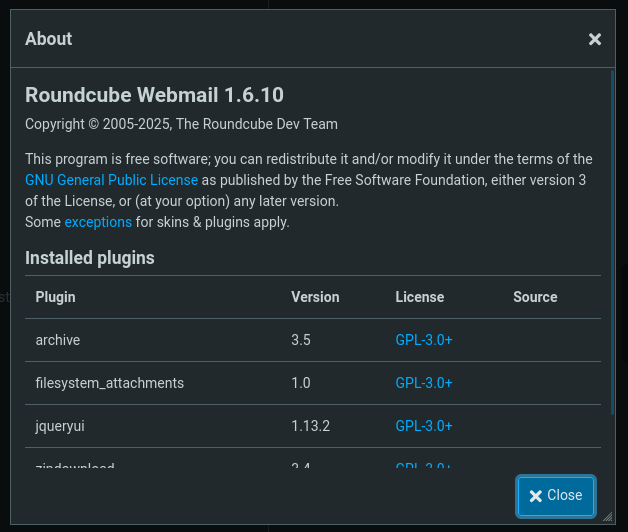The height and width of the screenshot is (532, 628).
Task: Select the filesystem_attachments plugin name
Action: (110, 383)
